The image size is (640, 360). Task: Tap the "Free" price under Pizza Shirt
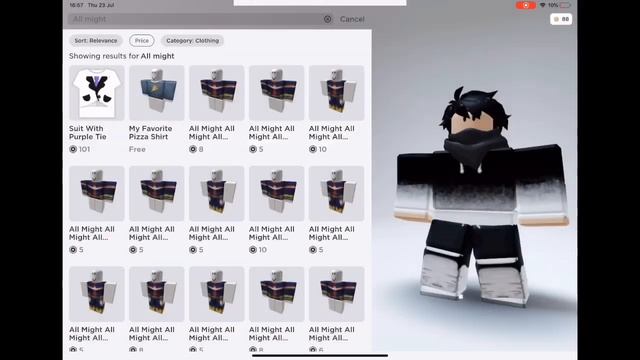137,149
